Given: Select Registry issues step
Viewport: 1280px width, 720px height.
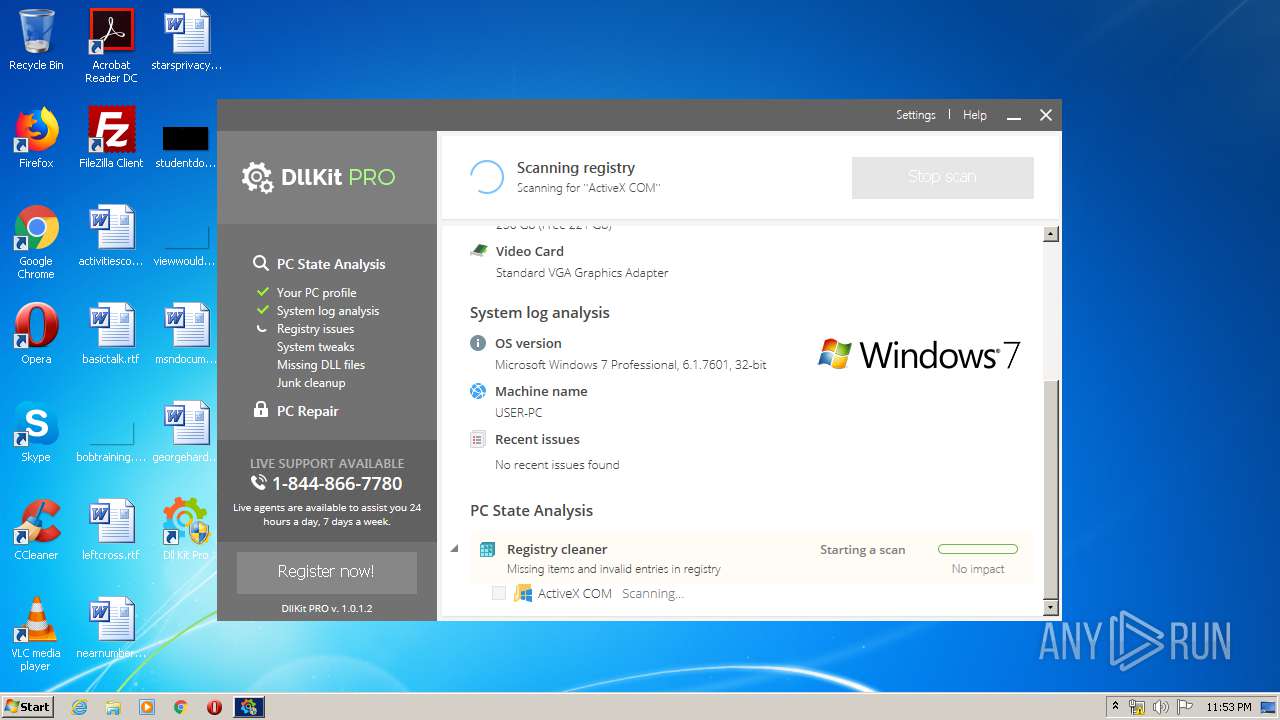Looking at the screenshot, I should [x=315, y=329].
